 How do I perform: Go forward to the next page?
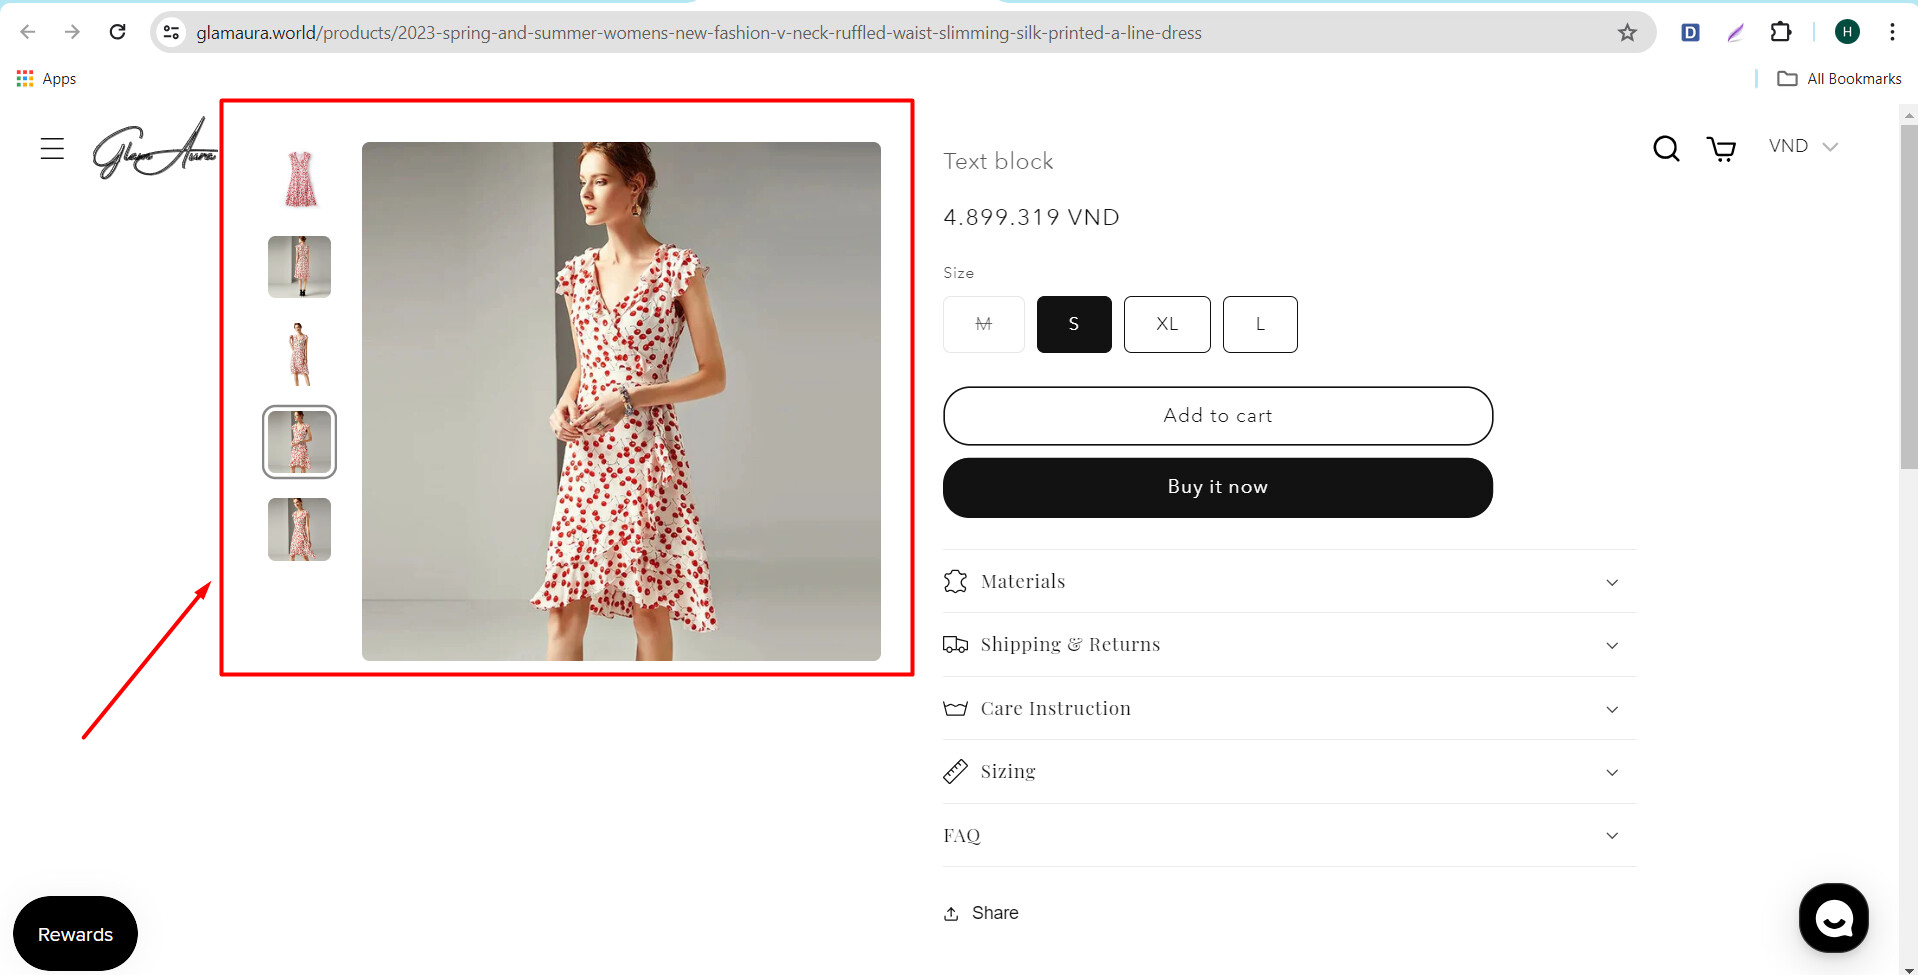pos(72,32)
